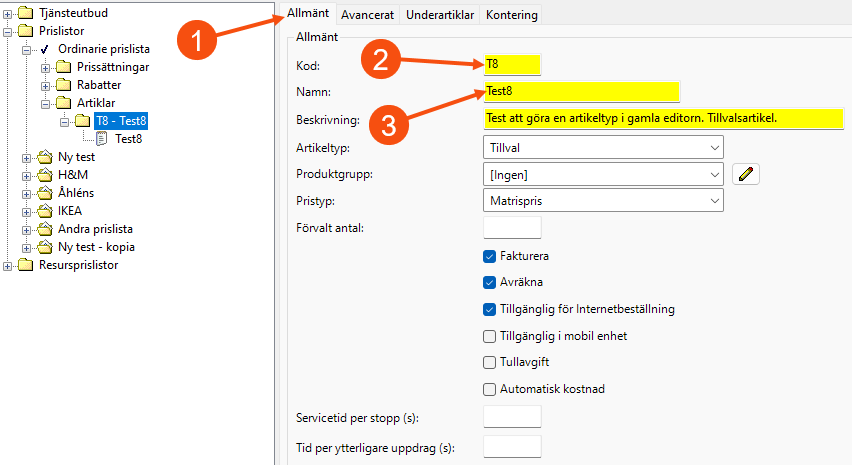Open the Artikeltyp dropdown
The height and width of the screenshot is (465, 852).
[x=603, y=147]
